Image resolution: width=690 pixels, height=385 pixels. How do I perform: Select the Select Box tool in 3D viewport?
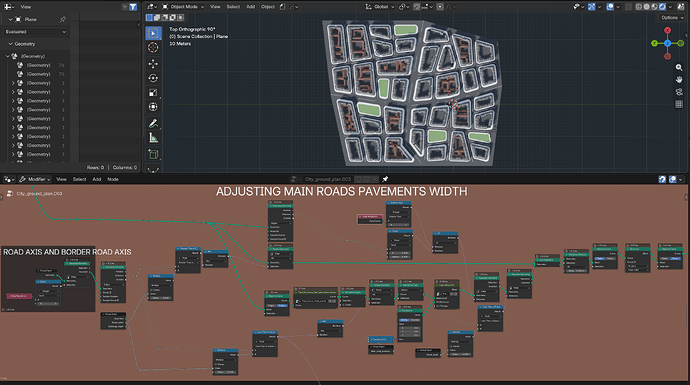(x=153, y=33)
